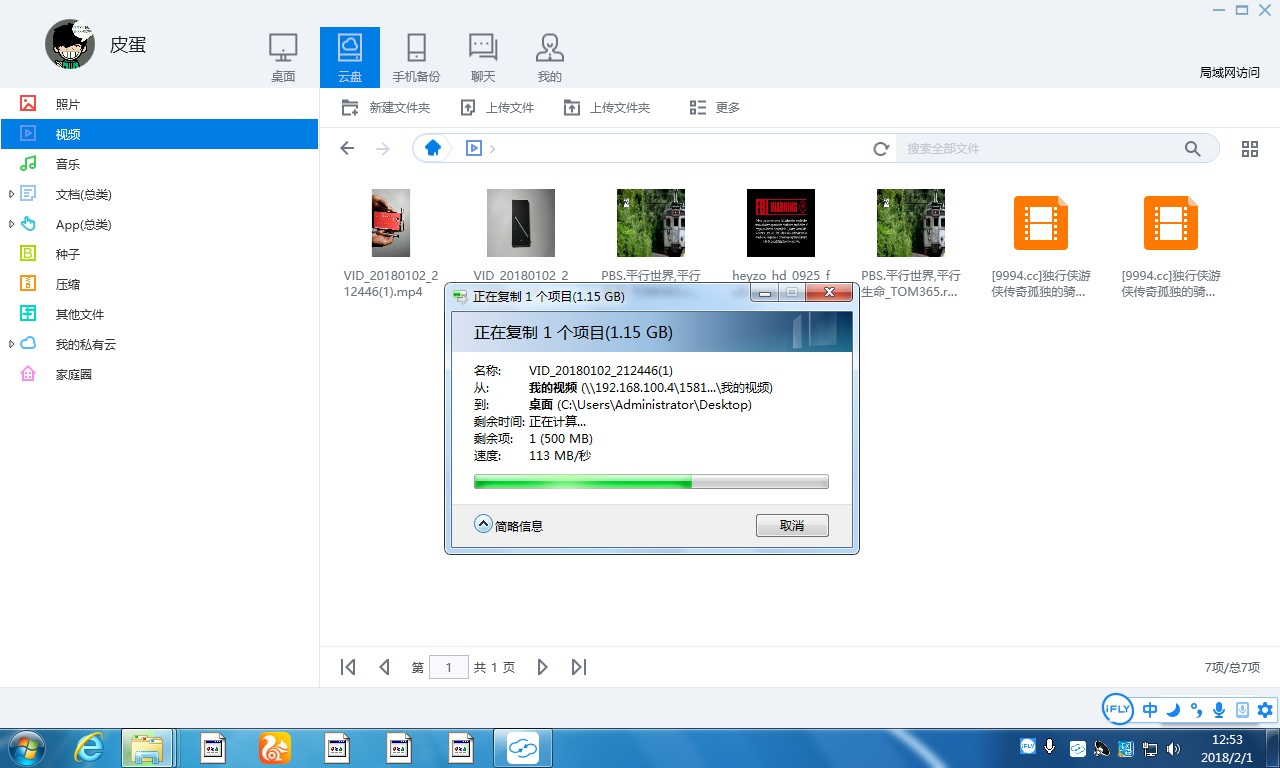The height and width of the screenshot is (768, 1280).
Task: Expand the 文档(总类) tree arrow
Action: pyautogui.click(x=11, y=194)
